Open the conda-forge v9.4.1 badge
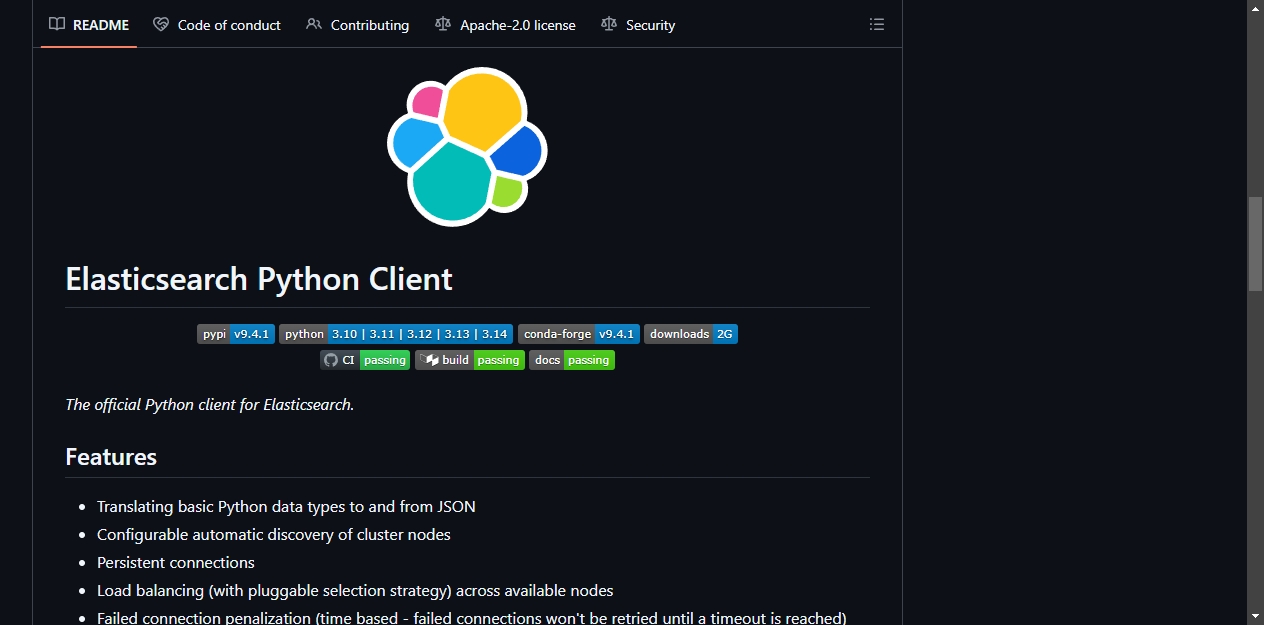Screen dimensions: 1264x625 point(579,334)
